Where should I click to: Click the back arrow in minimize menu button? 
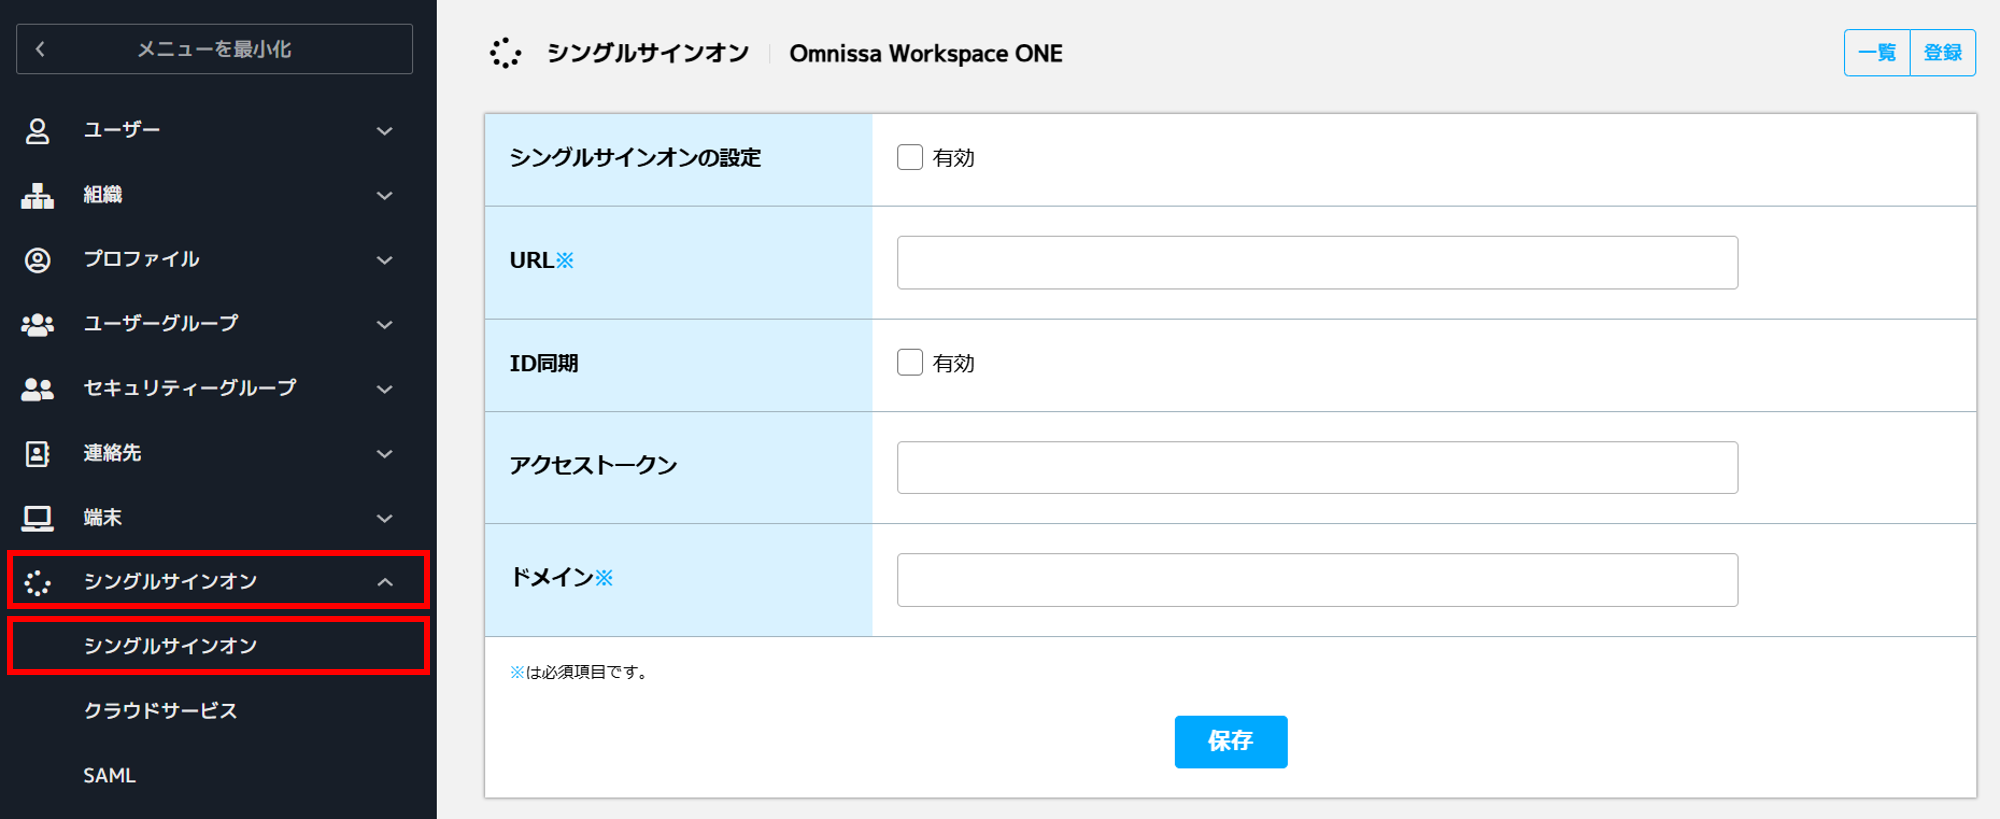click(x=40, y=49)
